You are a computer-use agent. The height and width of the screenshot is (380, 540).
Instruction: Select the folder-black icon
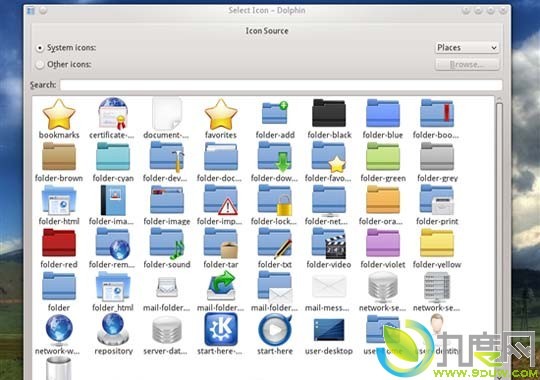point(329,113)
